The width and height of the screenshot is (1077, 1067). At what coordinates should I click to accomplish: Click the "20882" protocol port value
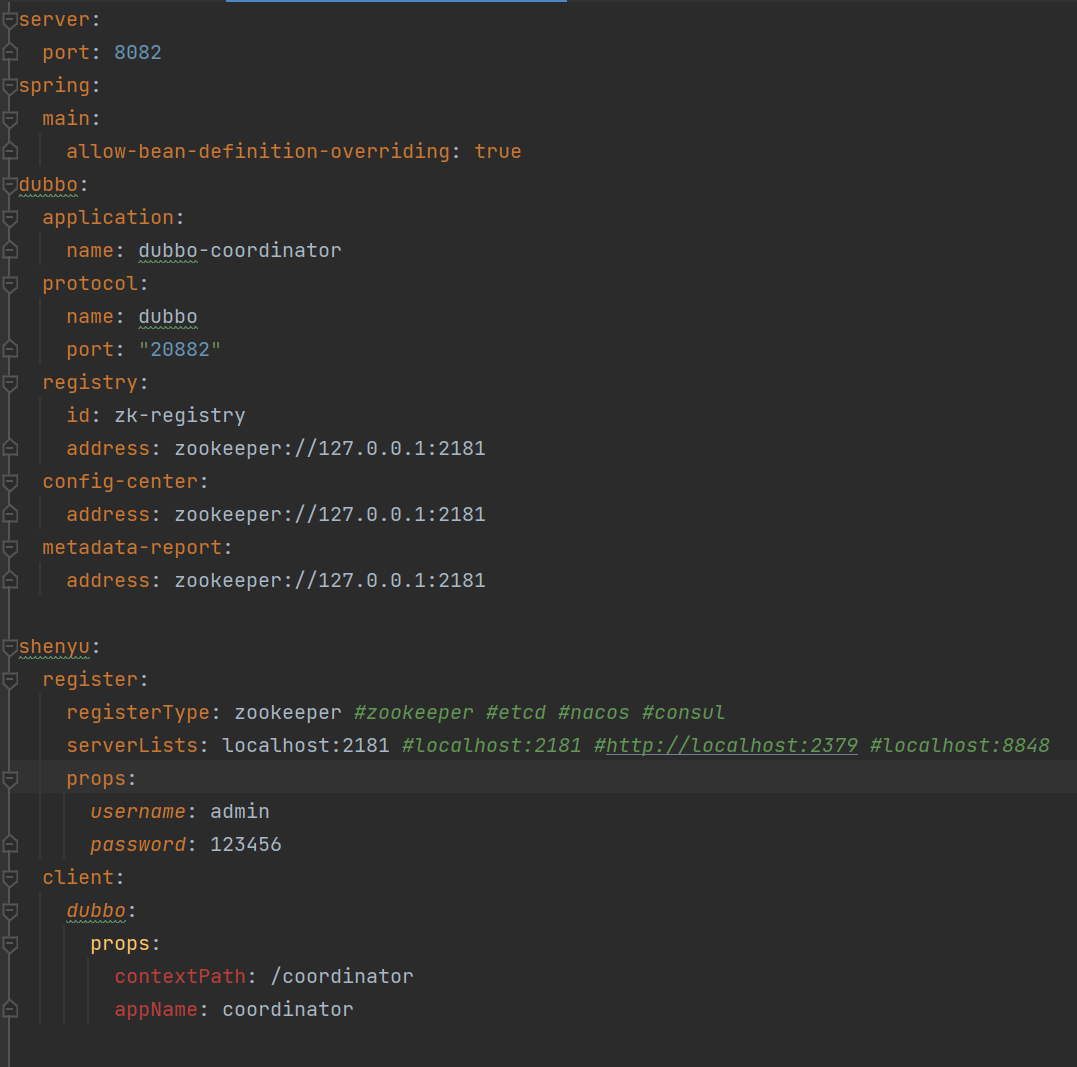point(179,350)
